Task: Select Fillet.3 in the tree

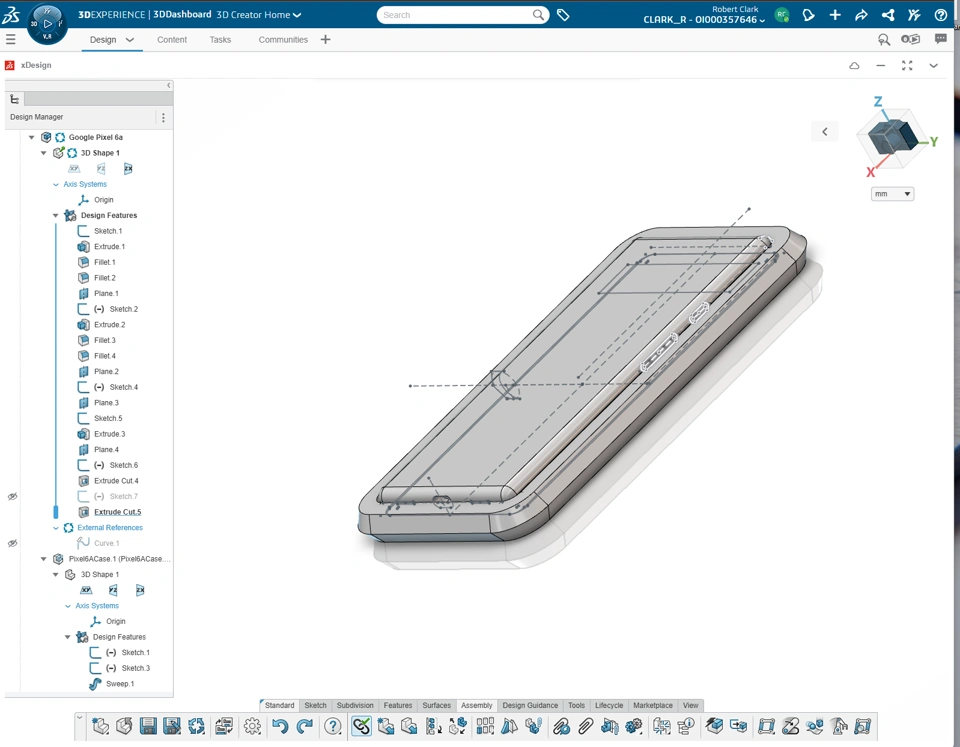Action: (105, 340)
